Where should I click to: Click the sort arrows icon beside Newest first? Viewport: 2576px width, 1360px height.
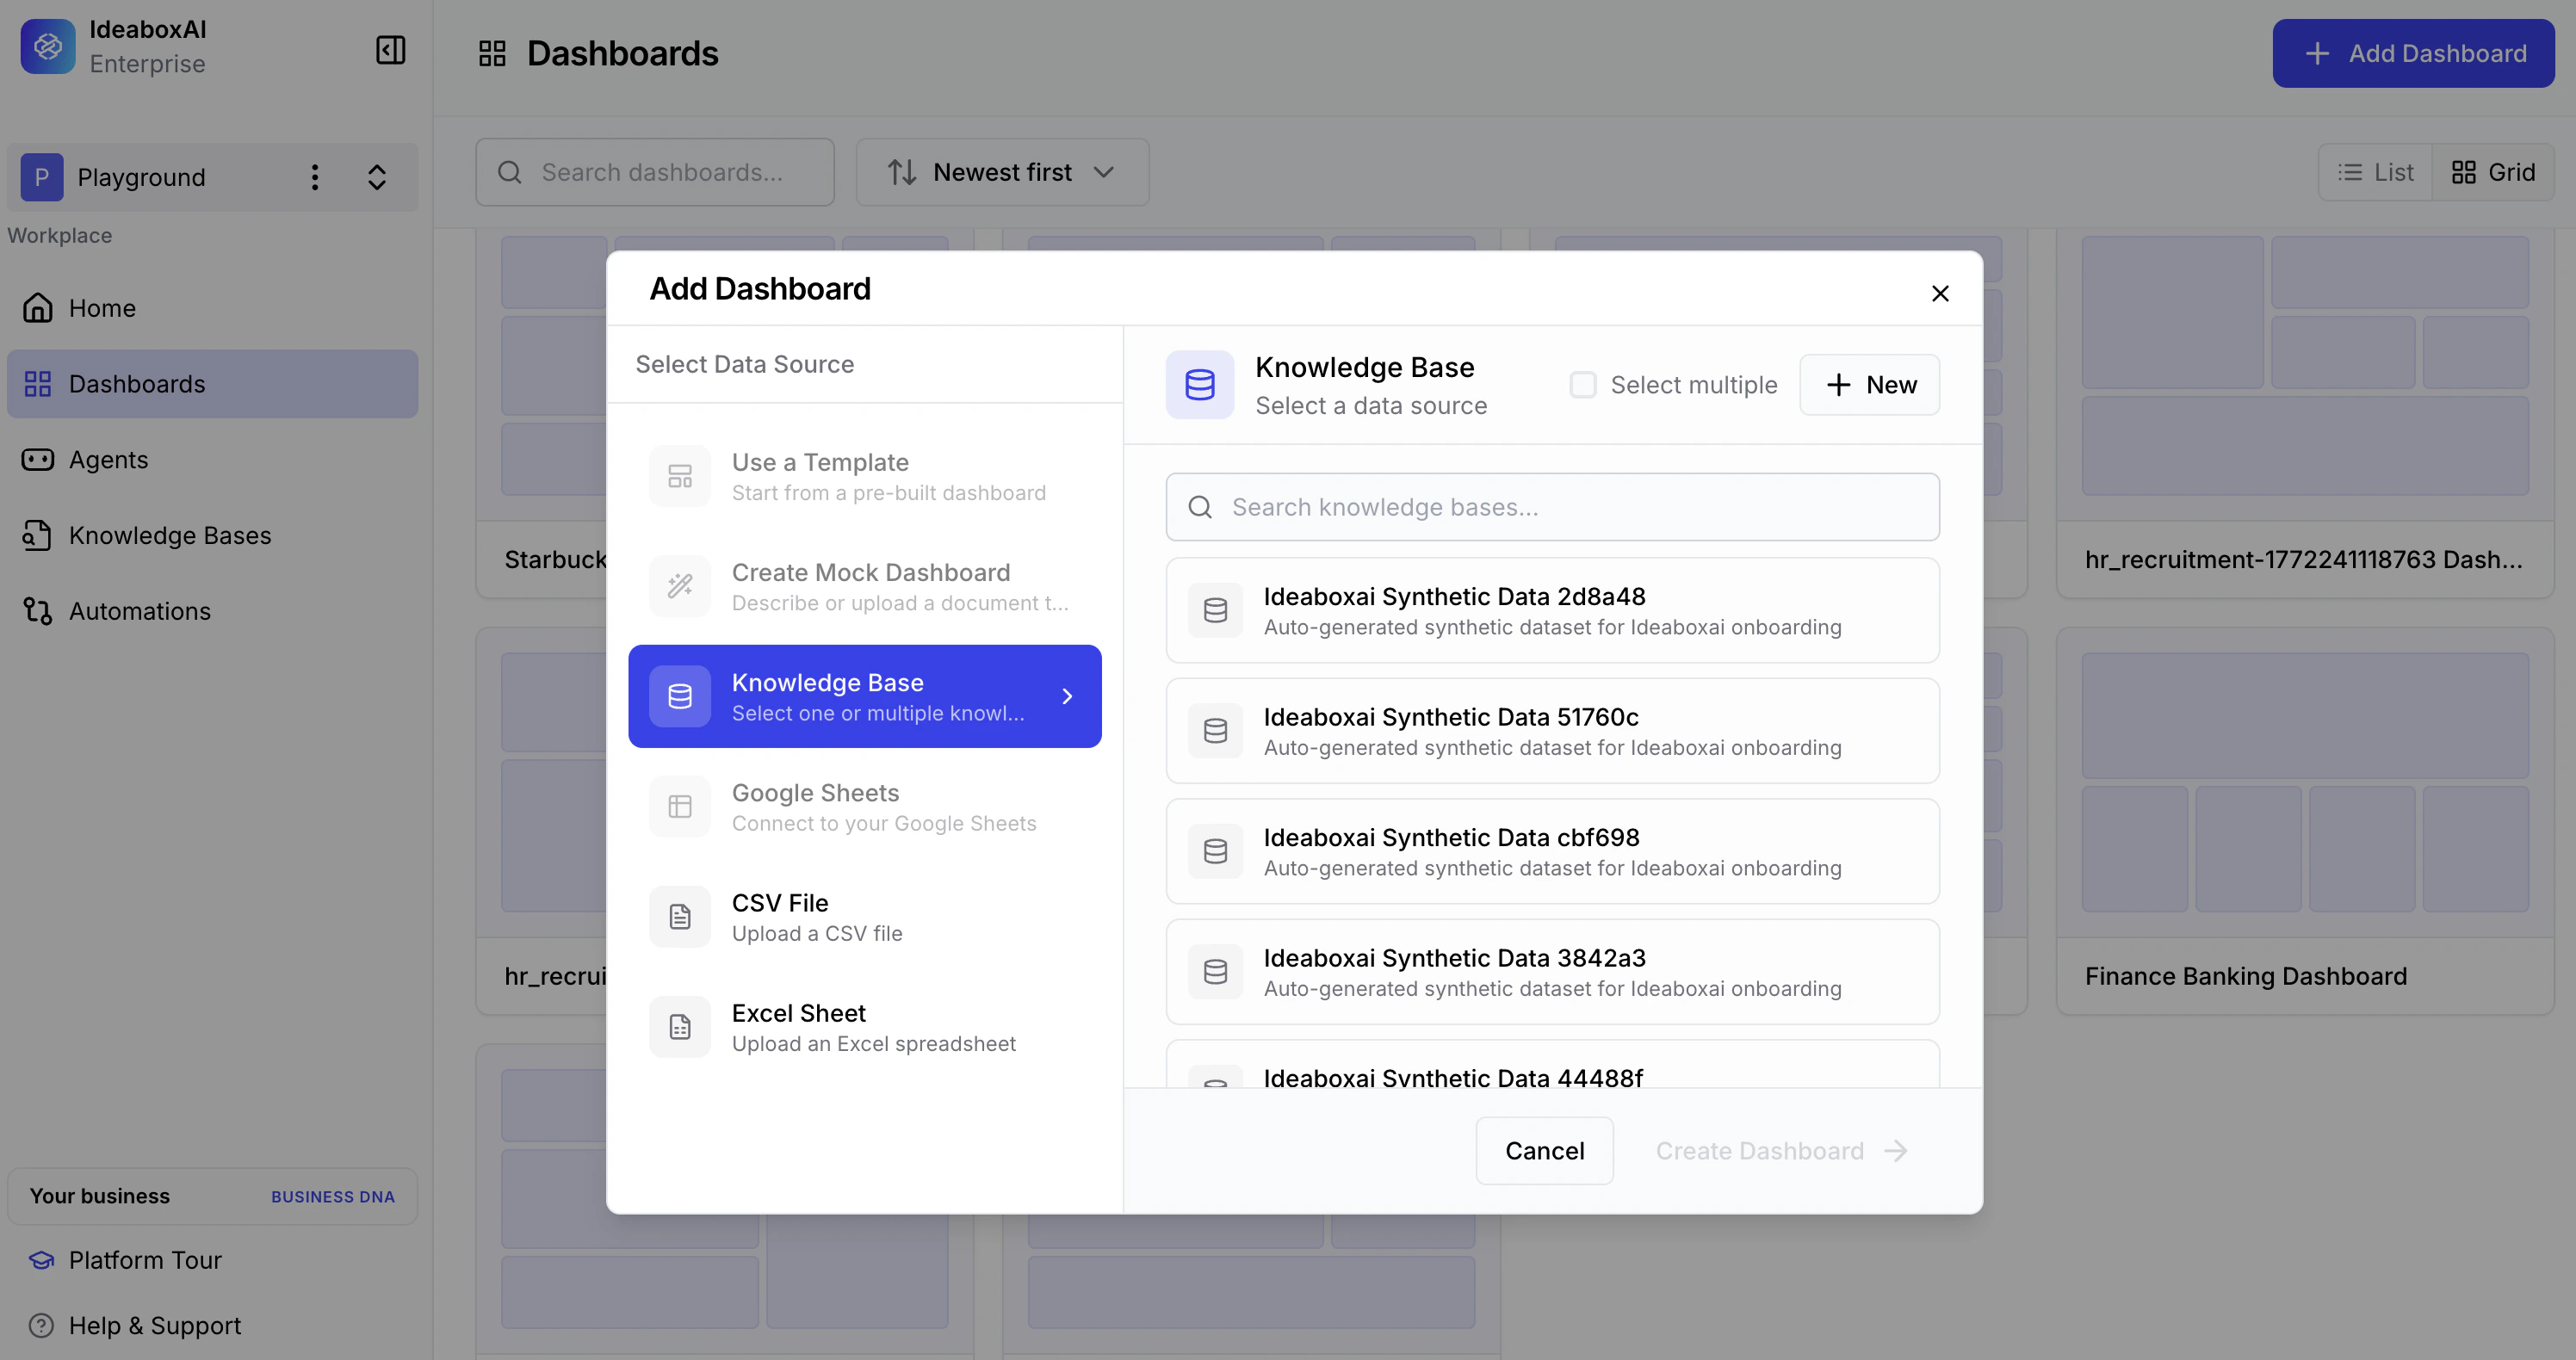tap(902, 172)
